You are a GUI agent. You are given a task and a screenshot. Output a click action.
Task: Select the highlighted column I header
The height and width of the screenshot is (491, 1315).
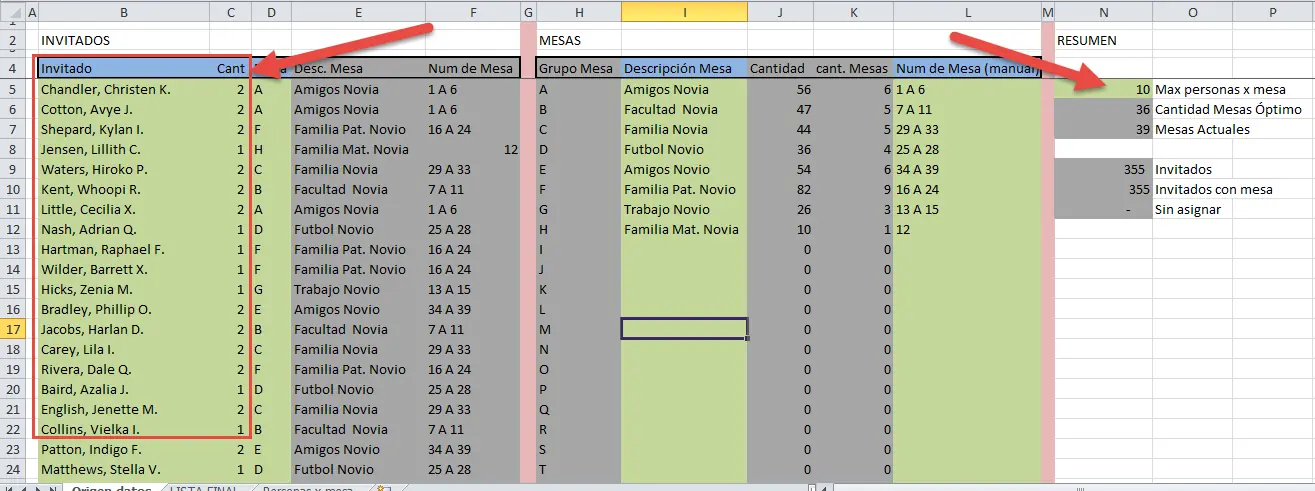pyautogui.click(x=684, y=12)
